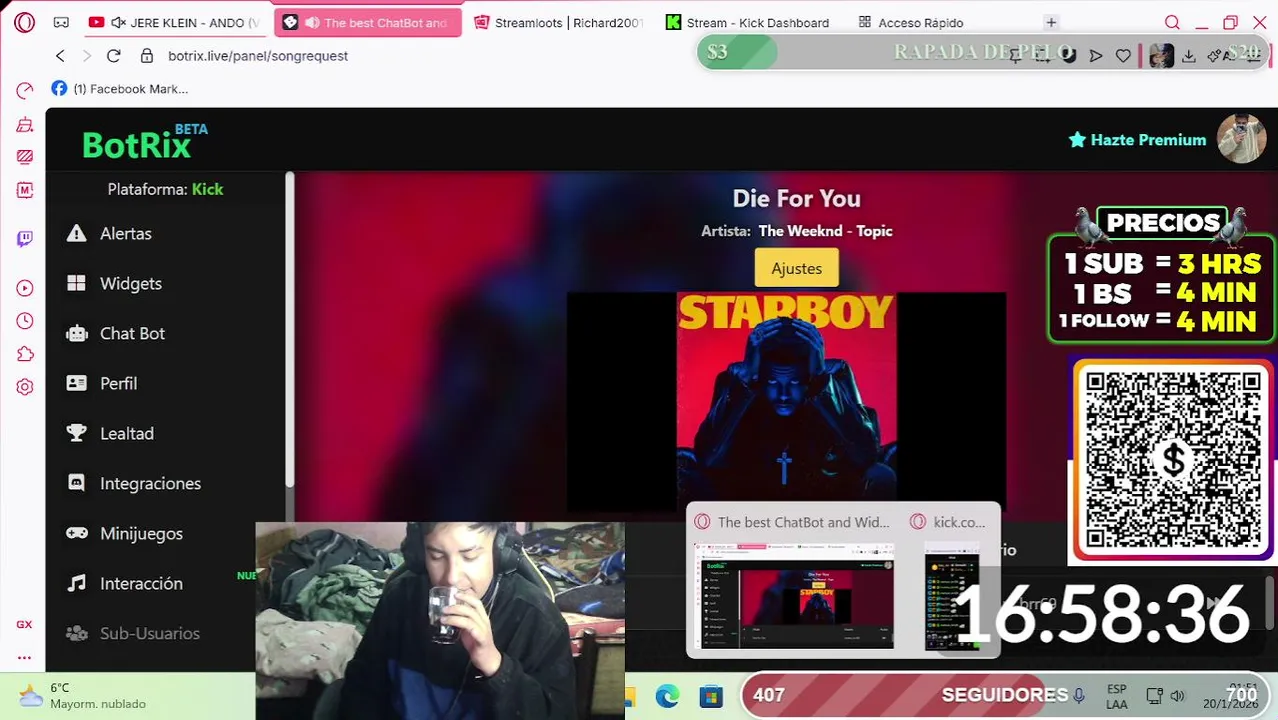Search tabs with magnifier icon
Screen dimensions: 1278x720
coord(1172,22)
